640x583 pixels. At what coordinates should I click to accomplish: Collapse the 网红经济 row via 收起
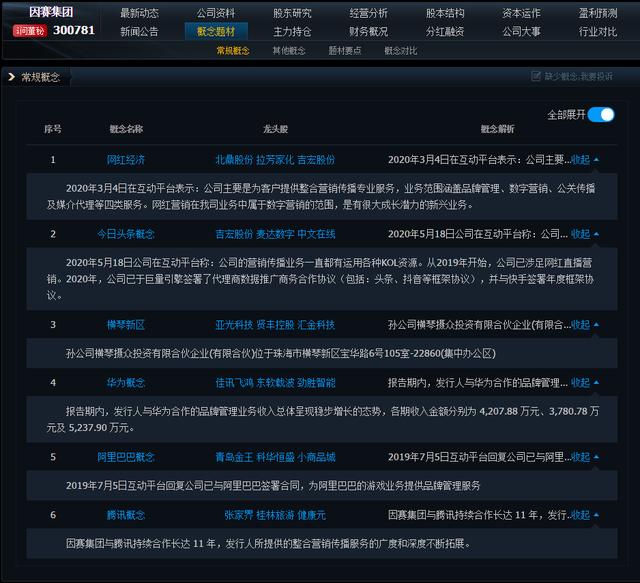(584, 160)
